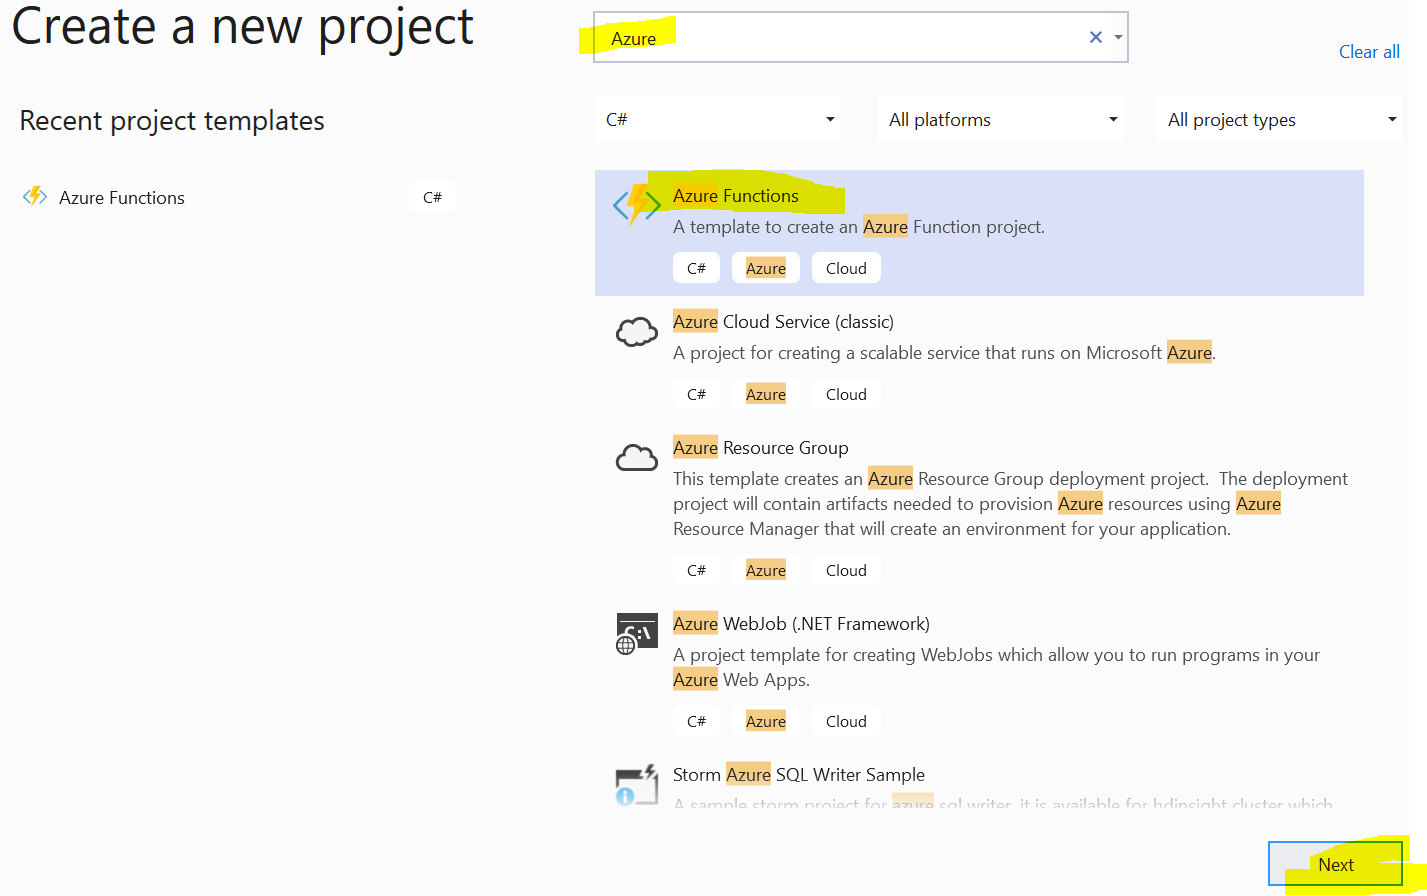
Task: Click the Next button
Action: [1335, 865]
